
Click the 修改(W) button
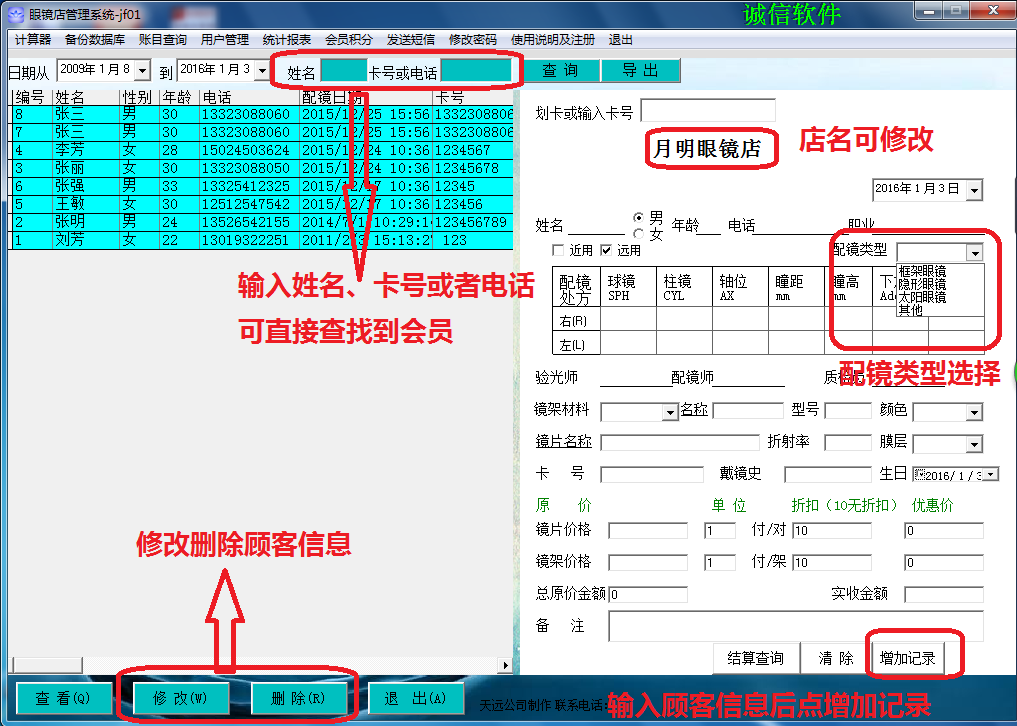coord(180,698)
